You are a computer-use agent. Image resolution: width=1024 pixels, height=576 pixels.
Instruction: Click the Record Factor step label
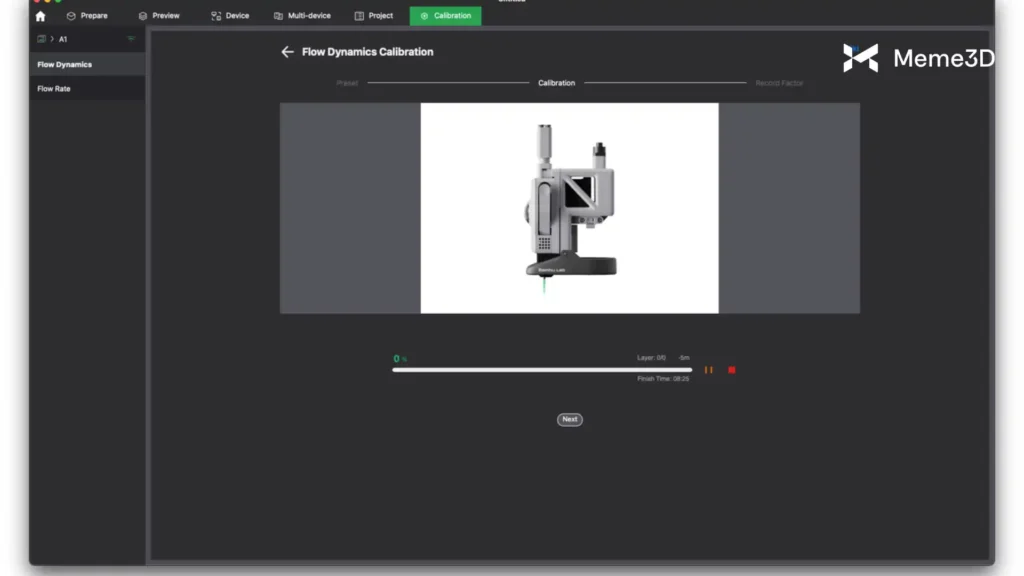(778, 83)
